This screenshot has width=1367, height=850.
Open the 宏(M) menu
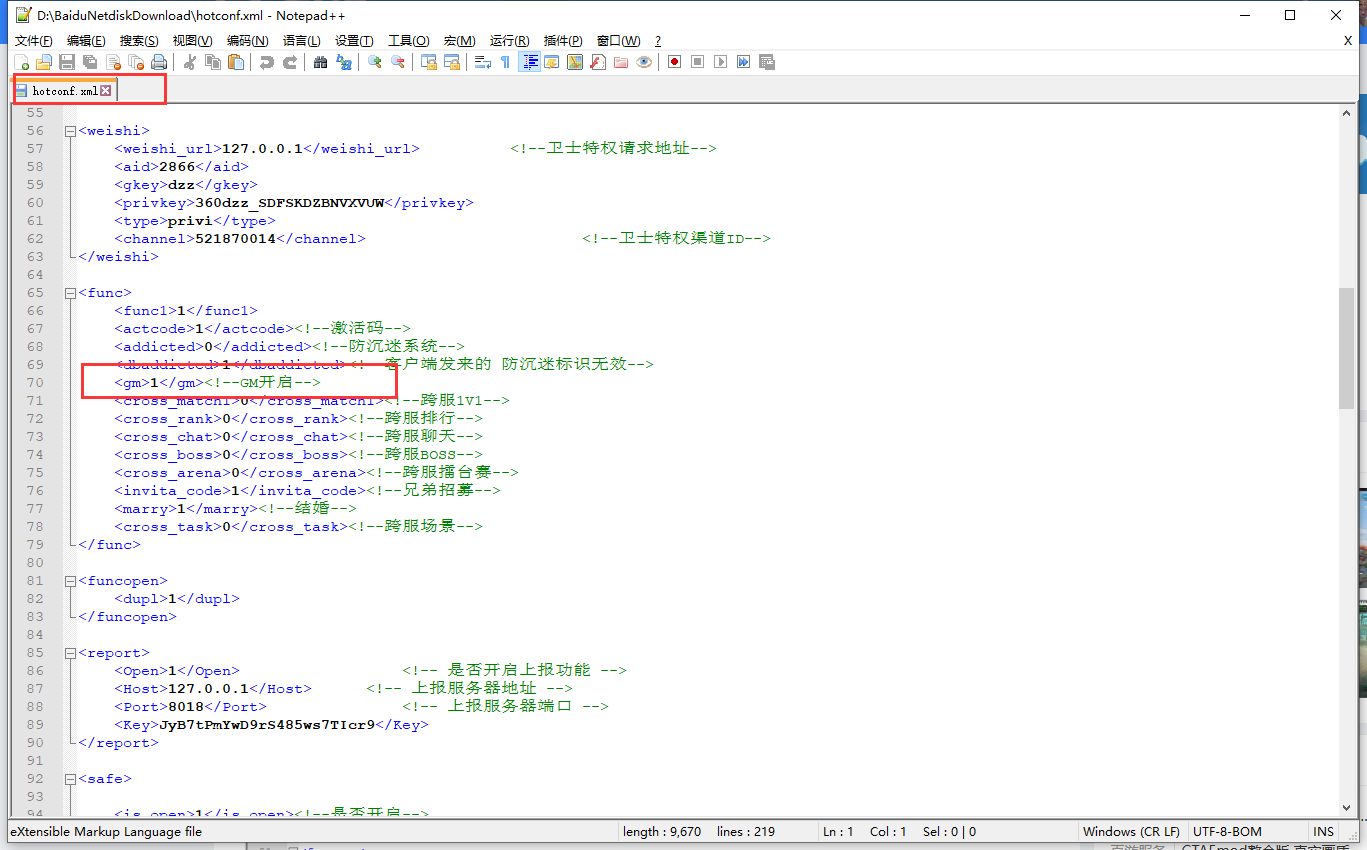point(460,41)
